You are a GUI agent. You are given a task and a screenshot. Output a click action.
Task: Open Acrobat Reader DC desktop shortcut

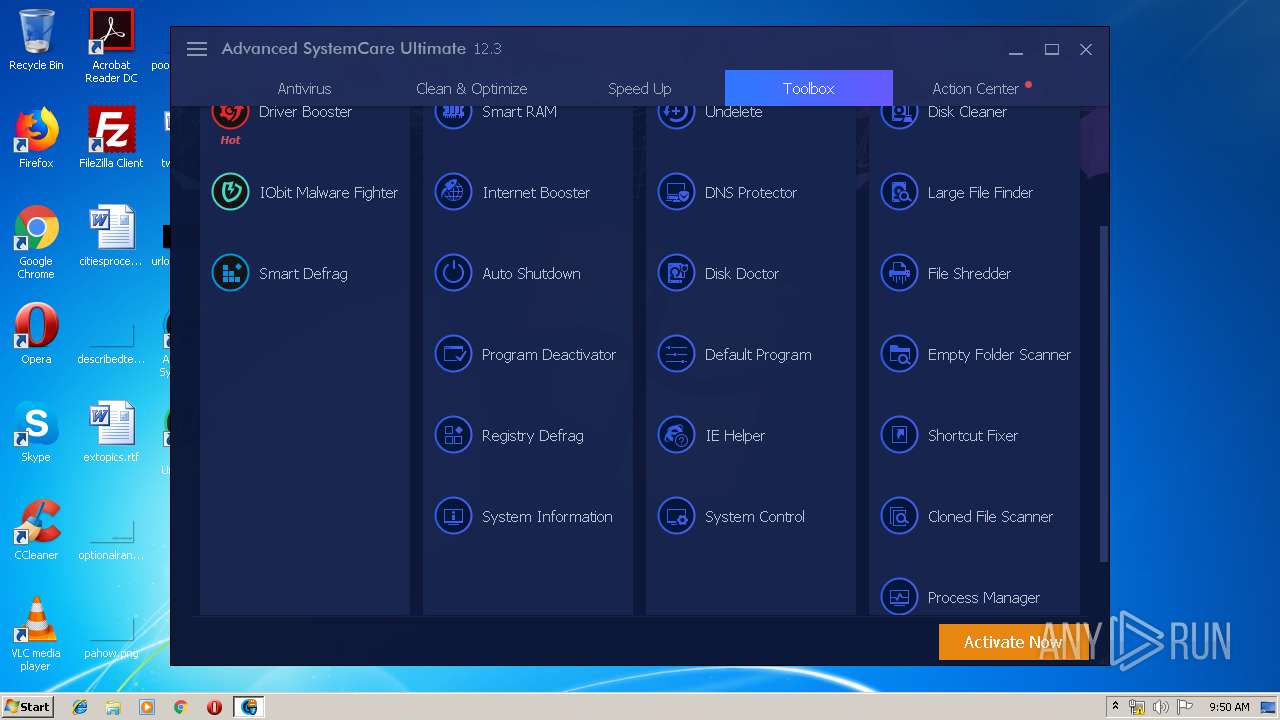pyautogui.click(x=111, y=46)
